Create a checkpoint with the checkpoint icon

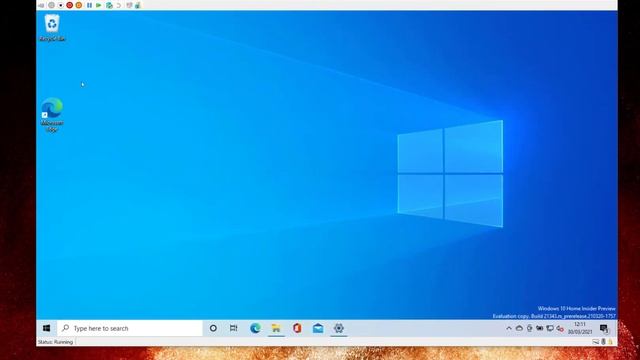point(109,5)
